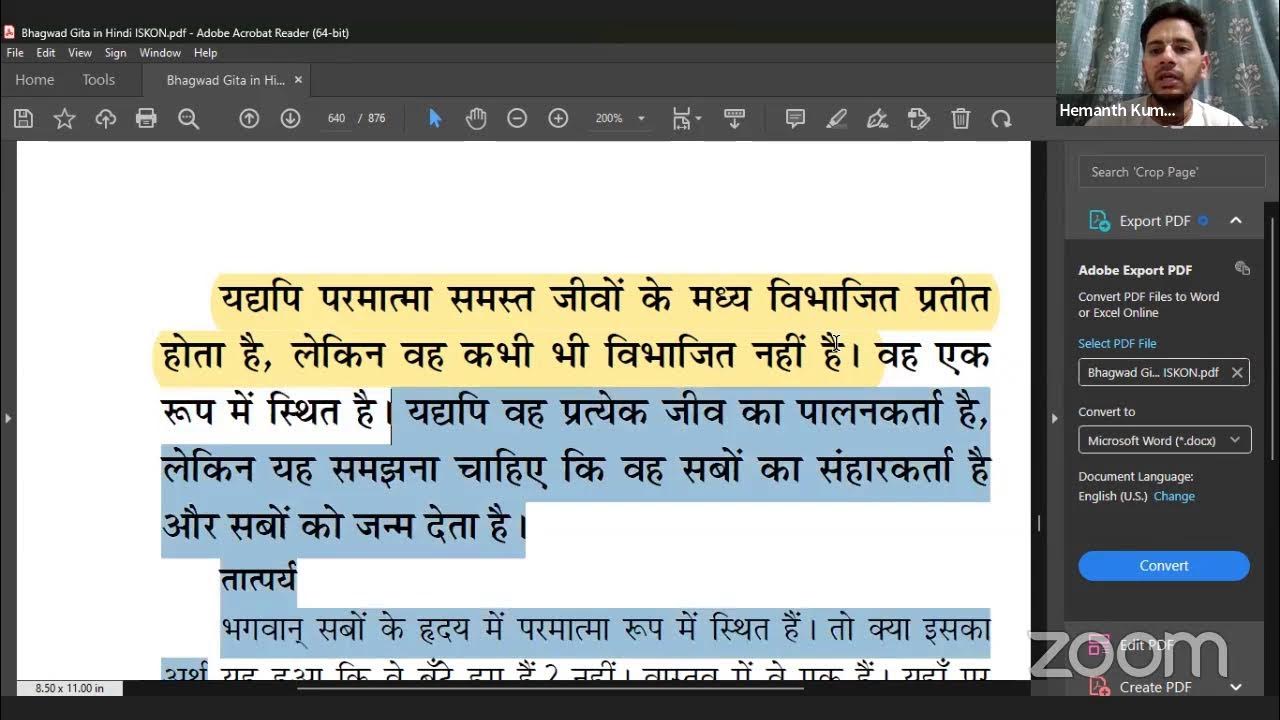
Task: Collapse the right tools pane arrow
Action: (x=1054, y=418)
